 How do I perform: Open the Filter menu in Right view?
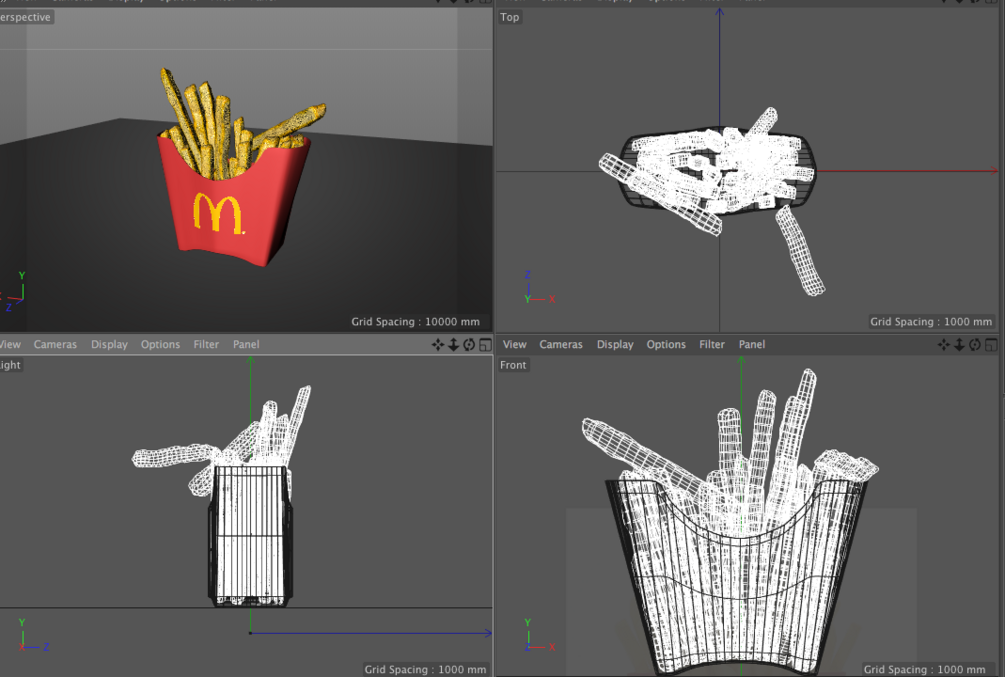pyautogui.click(x=206, y=344)
